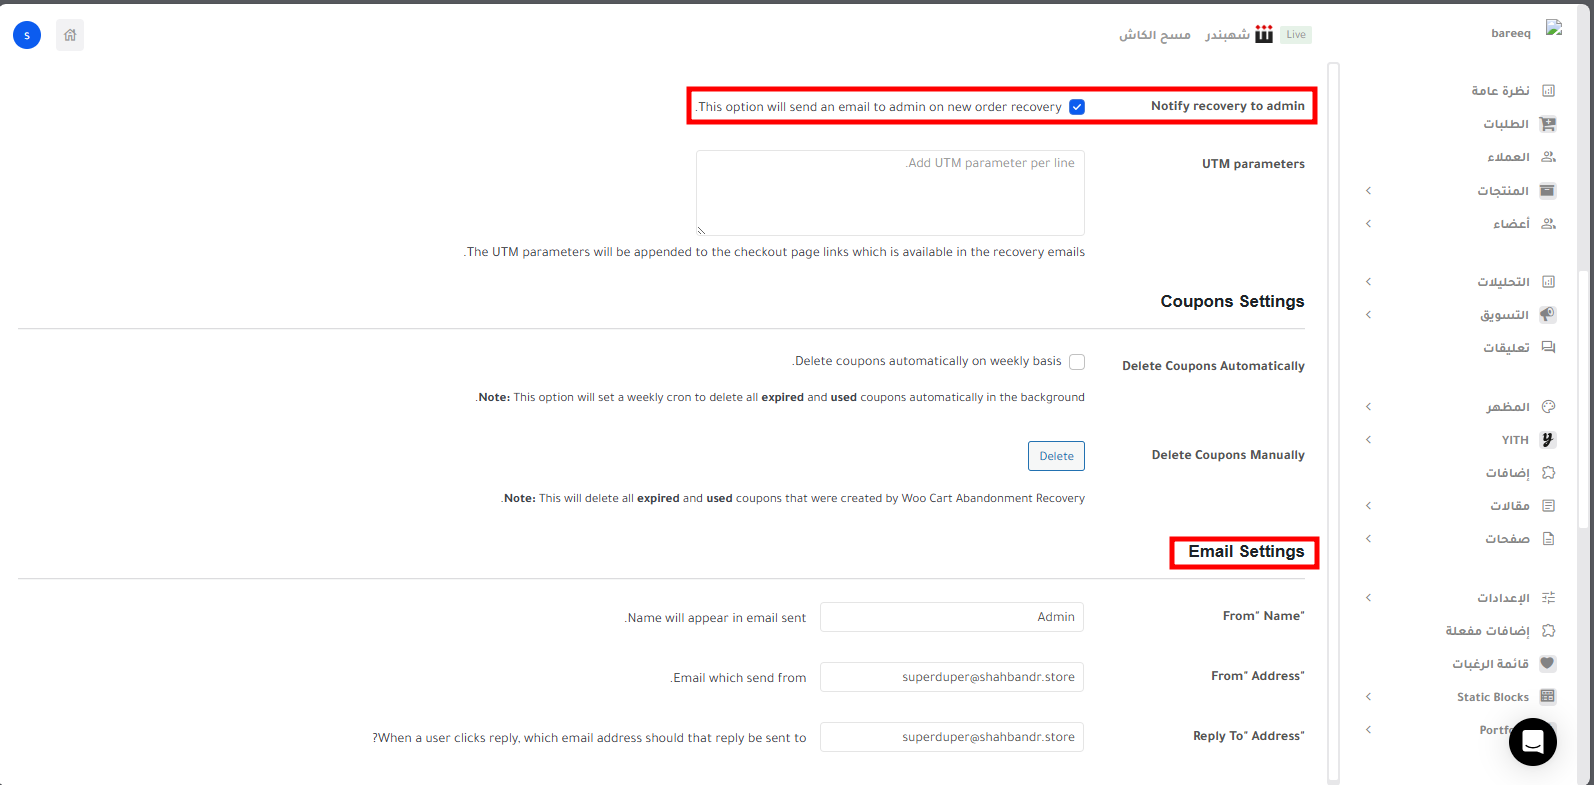Click the wishlist heart icon
Screen dimensions: 1594x785
pos(1548,664)
